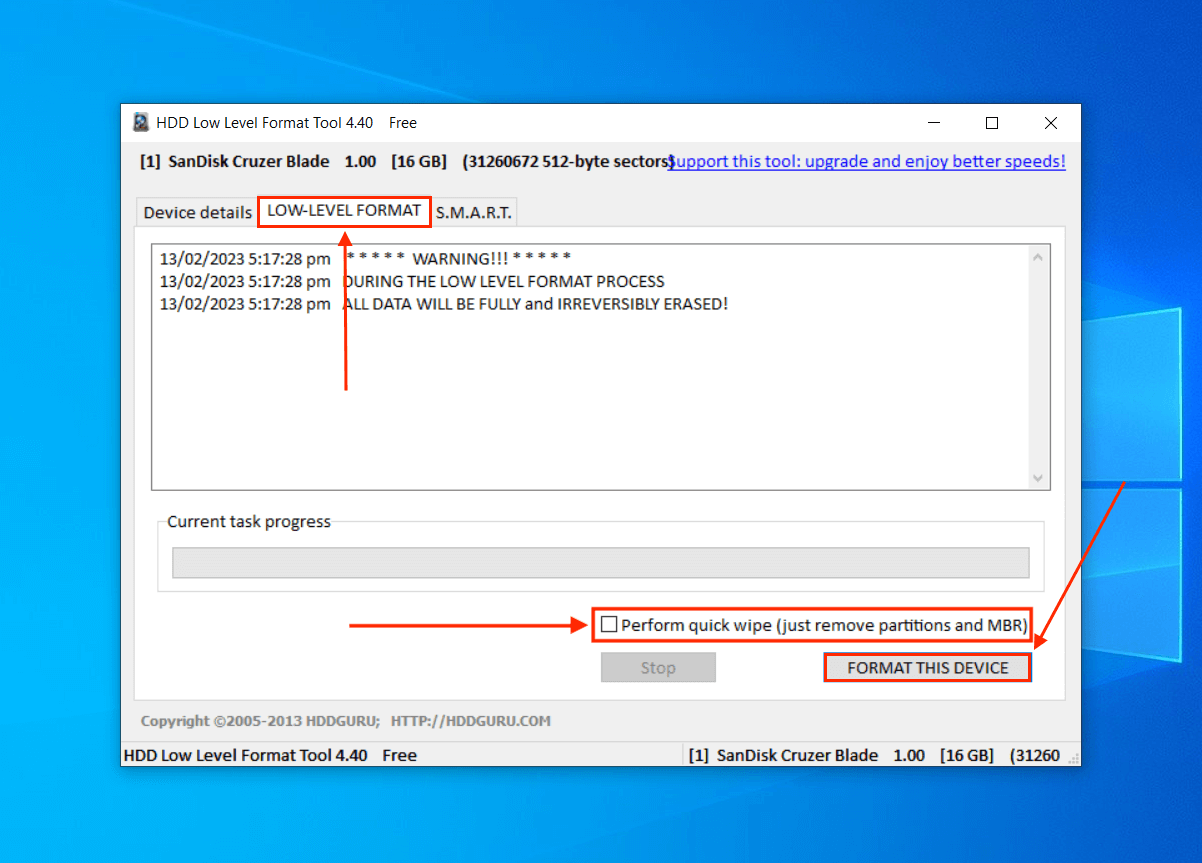The width and height of the screenshot is (1202, 863).
Task: Click the HDD Low Level Format Tool app icon
Action: point(141,123)
